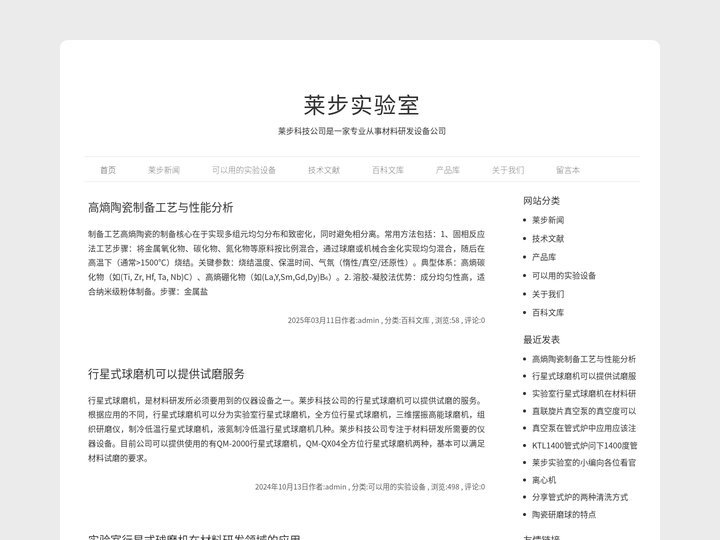Open 可以用的实验设备 in the navigation bar

click(244, 170)
